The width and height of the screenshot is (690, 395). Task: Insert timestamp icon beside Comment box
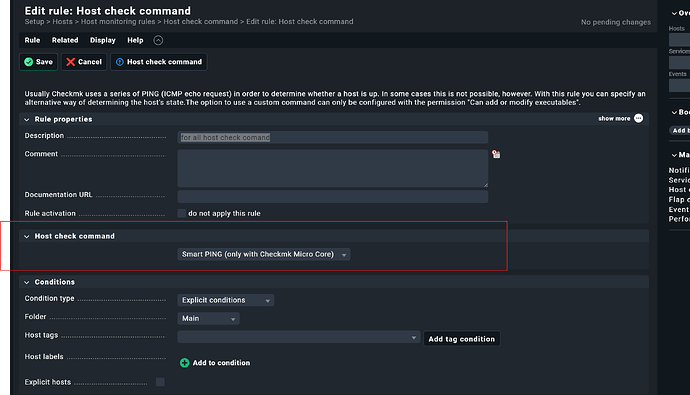[x=496, y=154]
